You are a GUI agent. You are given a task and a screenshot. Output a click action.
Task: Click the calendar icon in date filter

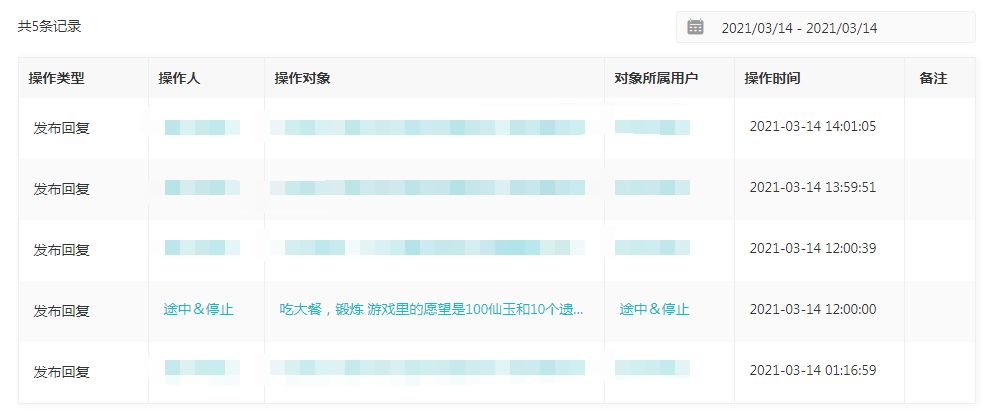[695, 27]
